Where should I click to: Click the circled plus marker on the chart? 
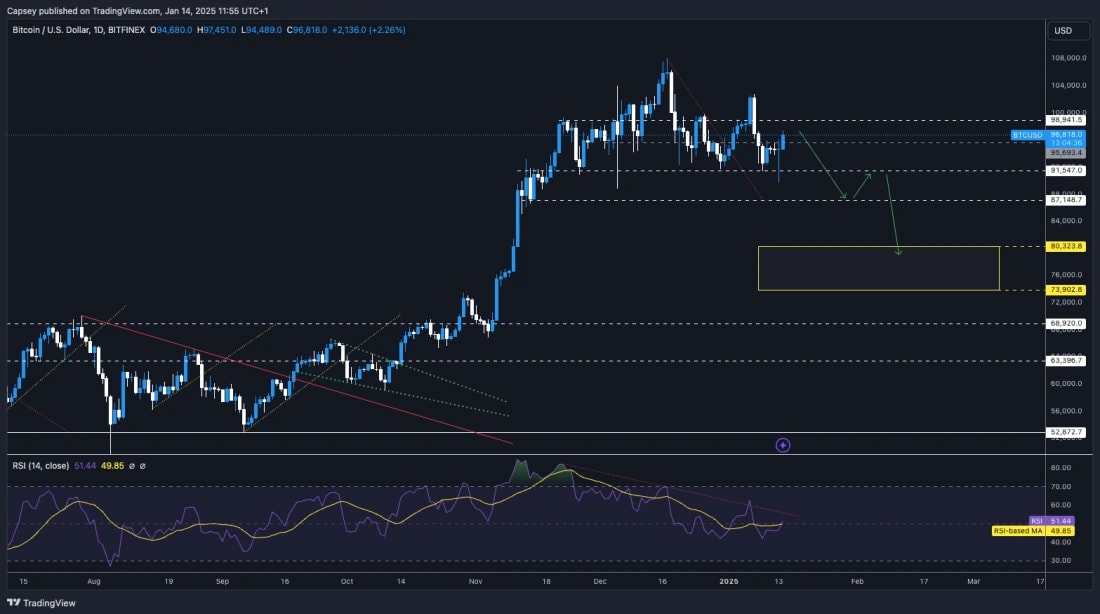pos(784,445)
